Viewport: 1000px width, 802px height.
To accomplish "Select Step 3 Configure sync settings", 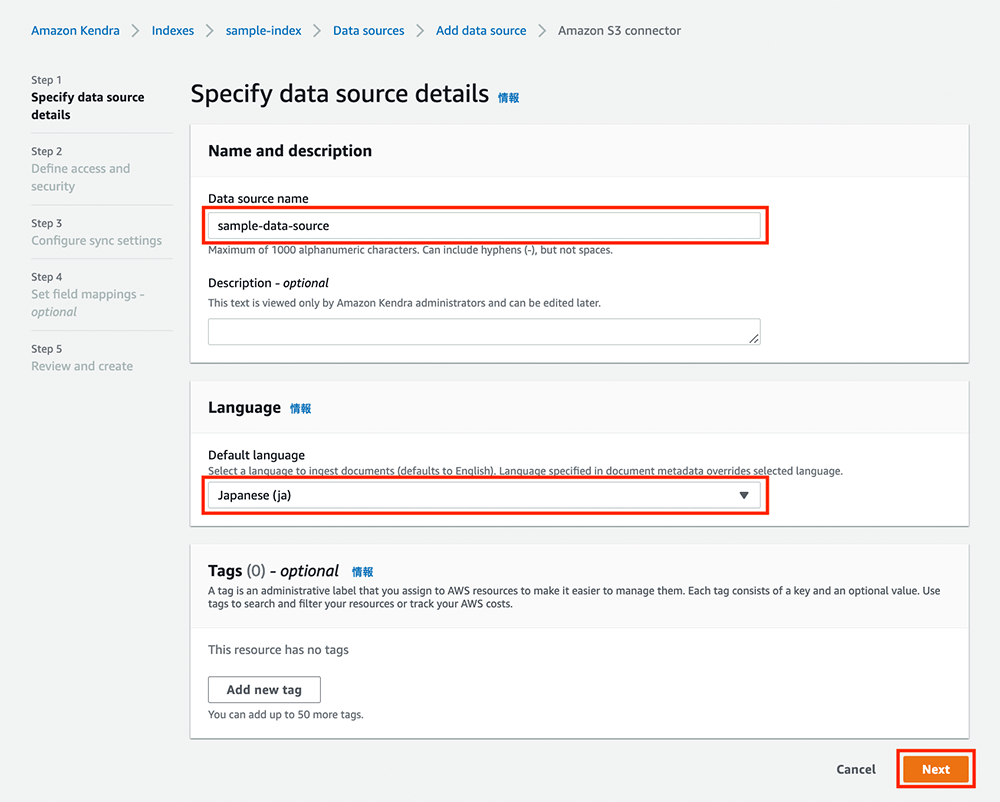I will coord(96,240).
